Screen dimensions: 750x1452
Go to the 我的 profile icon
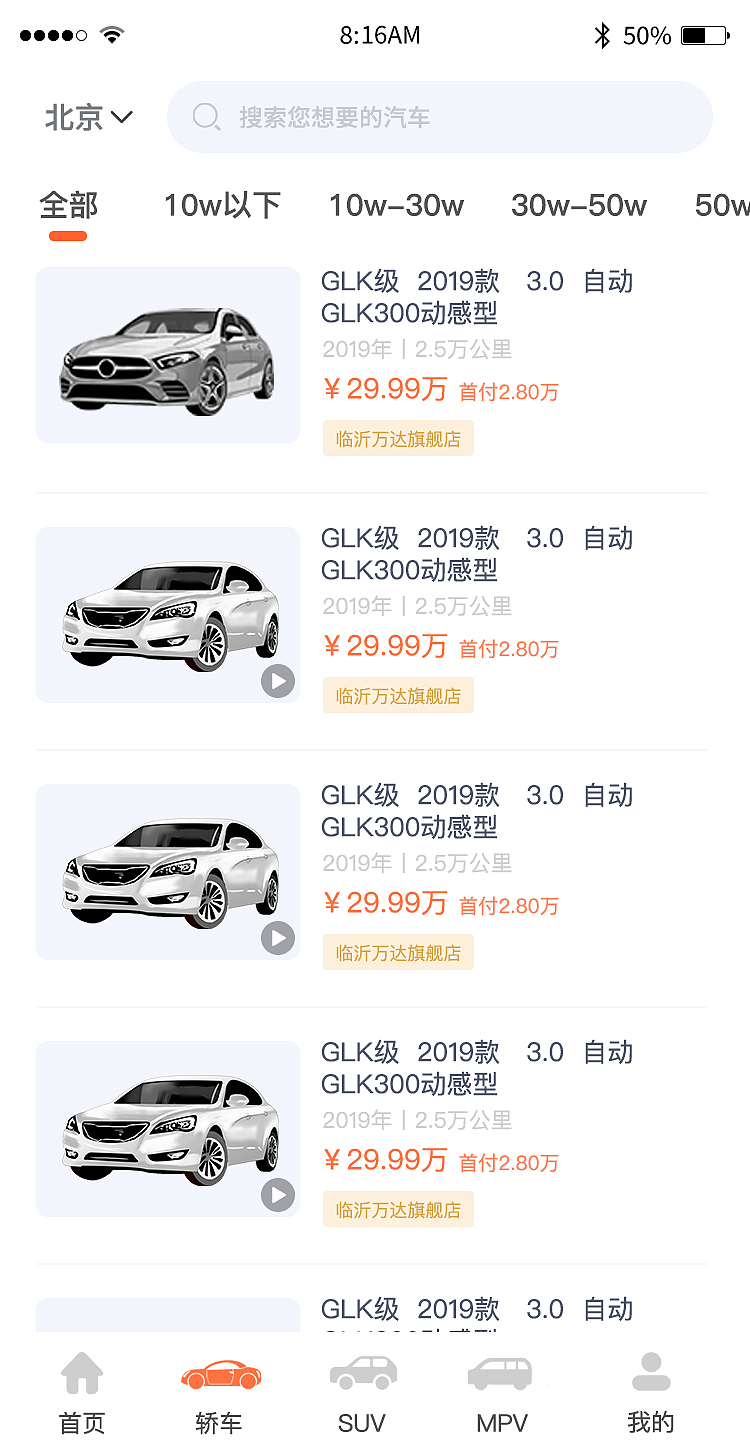[x=651, y=1373]
